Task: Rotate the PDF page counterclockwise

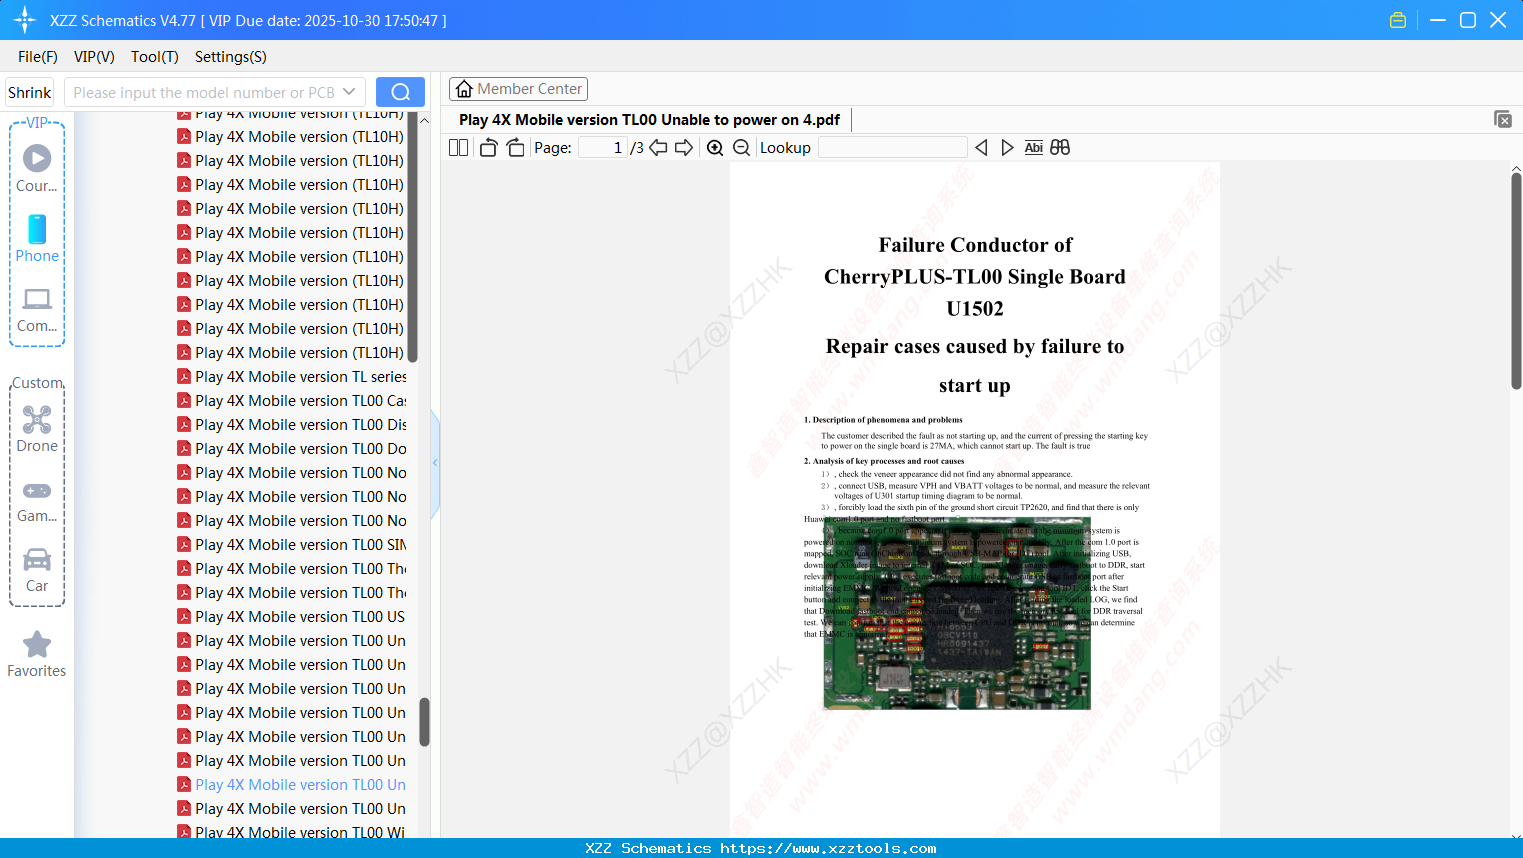Action: click(x=489, y=148)
